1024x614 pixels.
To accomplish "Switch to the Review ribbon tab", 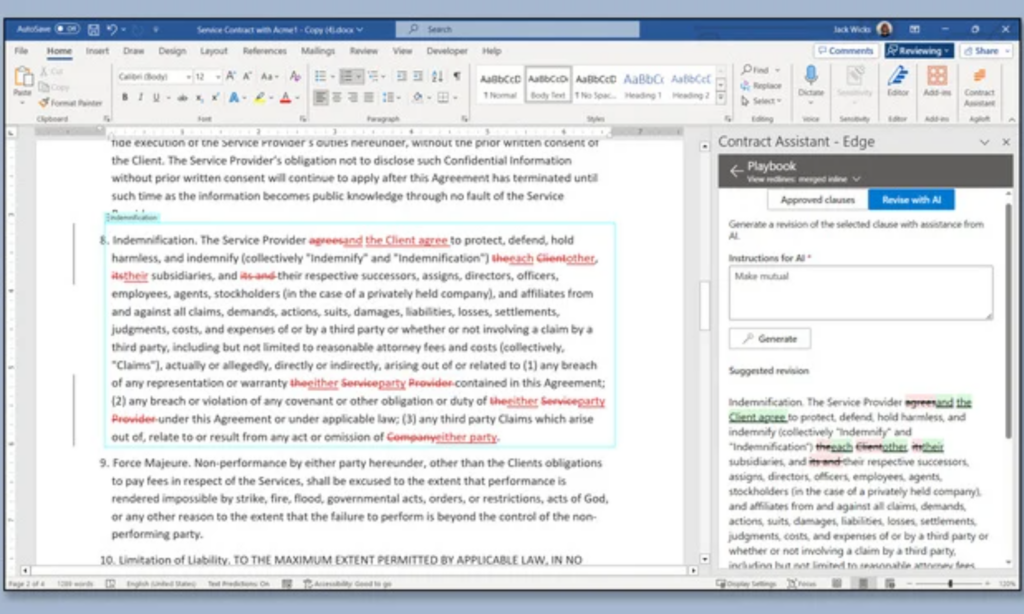I will coord(363,51).
